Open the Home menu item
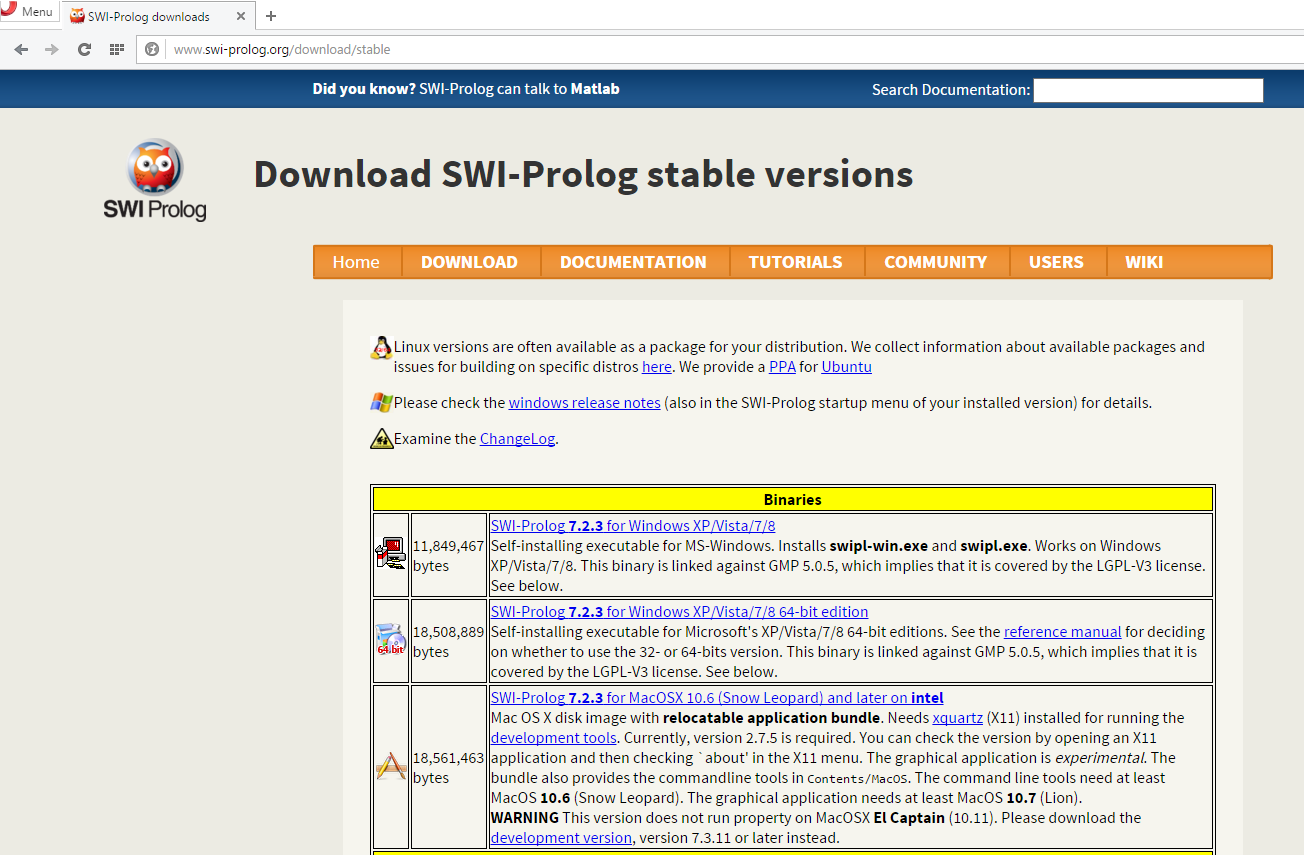 tap(356, 262)
